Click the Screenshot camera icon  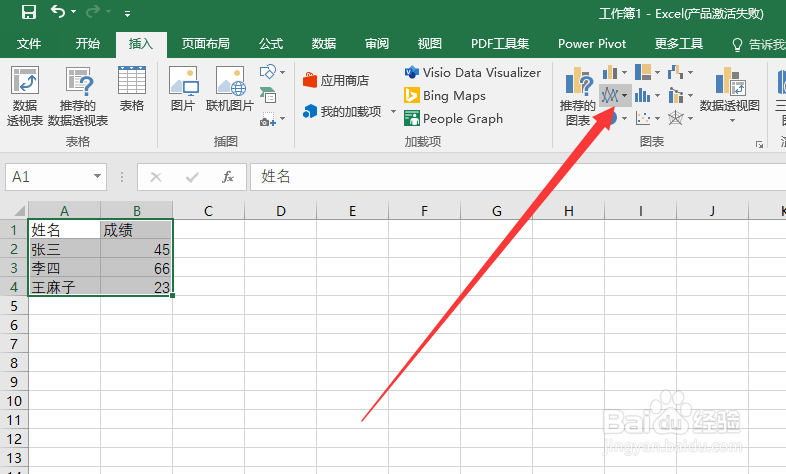268,119
